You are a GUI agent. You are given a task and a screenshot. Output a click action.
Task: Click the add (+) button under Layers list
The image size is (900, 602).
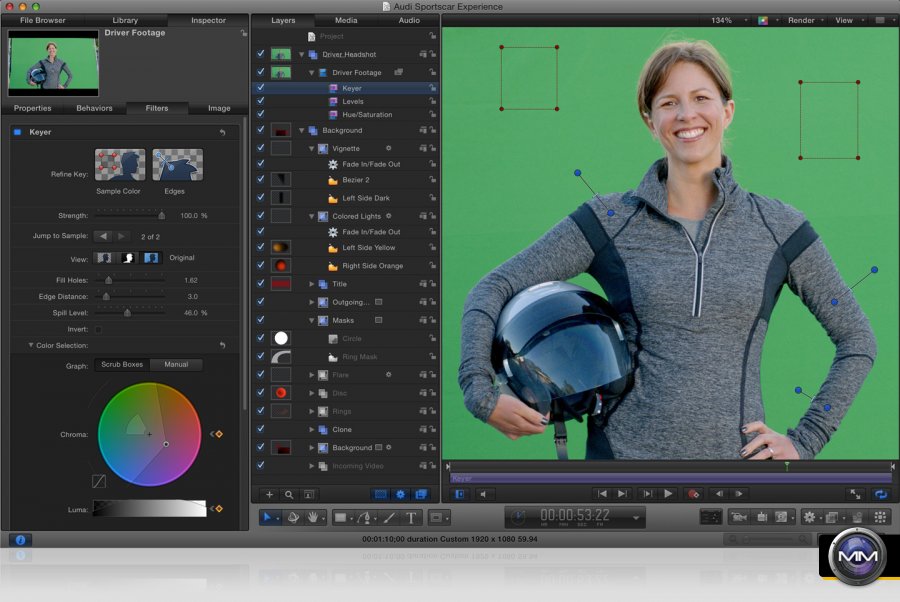(268, 494)
